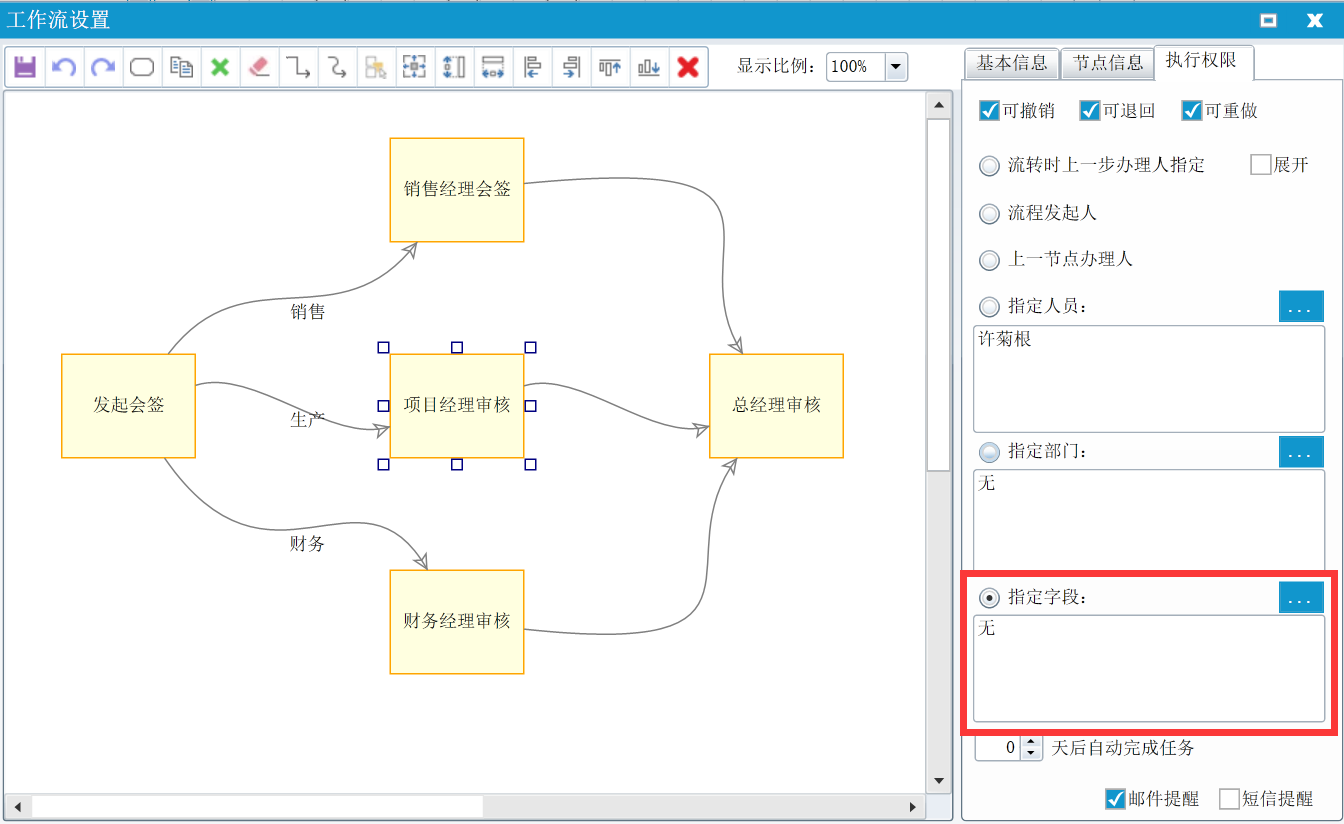The image size is (1344, 824).
Task: Click the canvas horizontal scrollbar right arrow
Action: click(912, 806)
